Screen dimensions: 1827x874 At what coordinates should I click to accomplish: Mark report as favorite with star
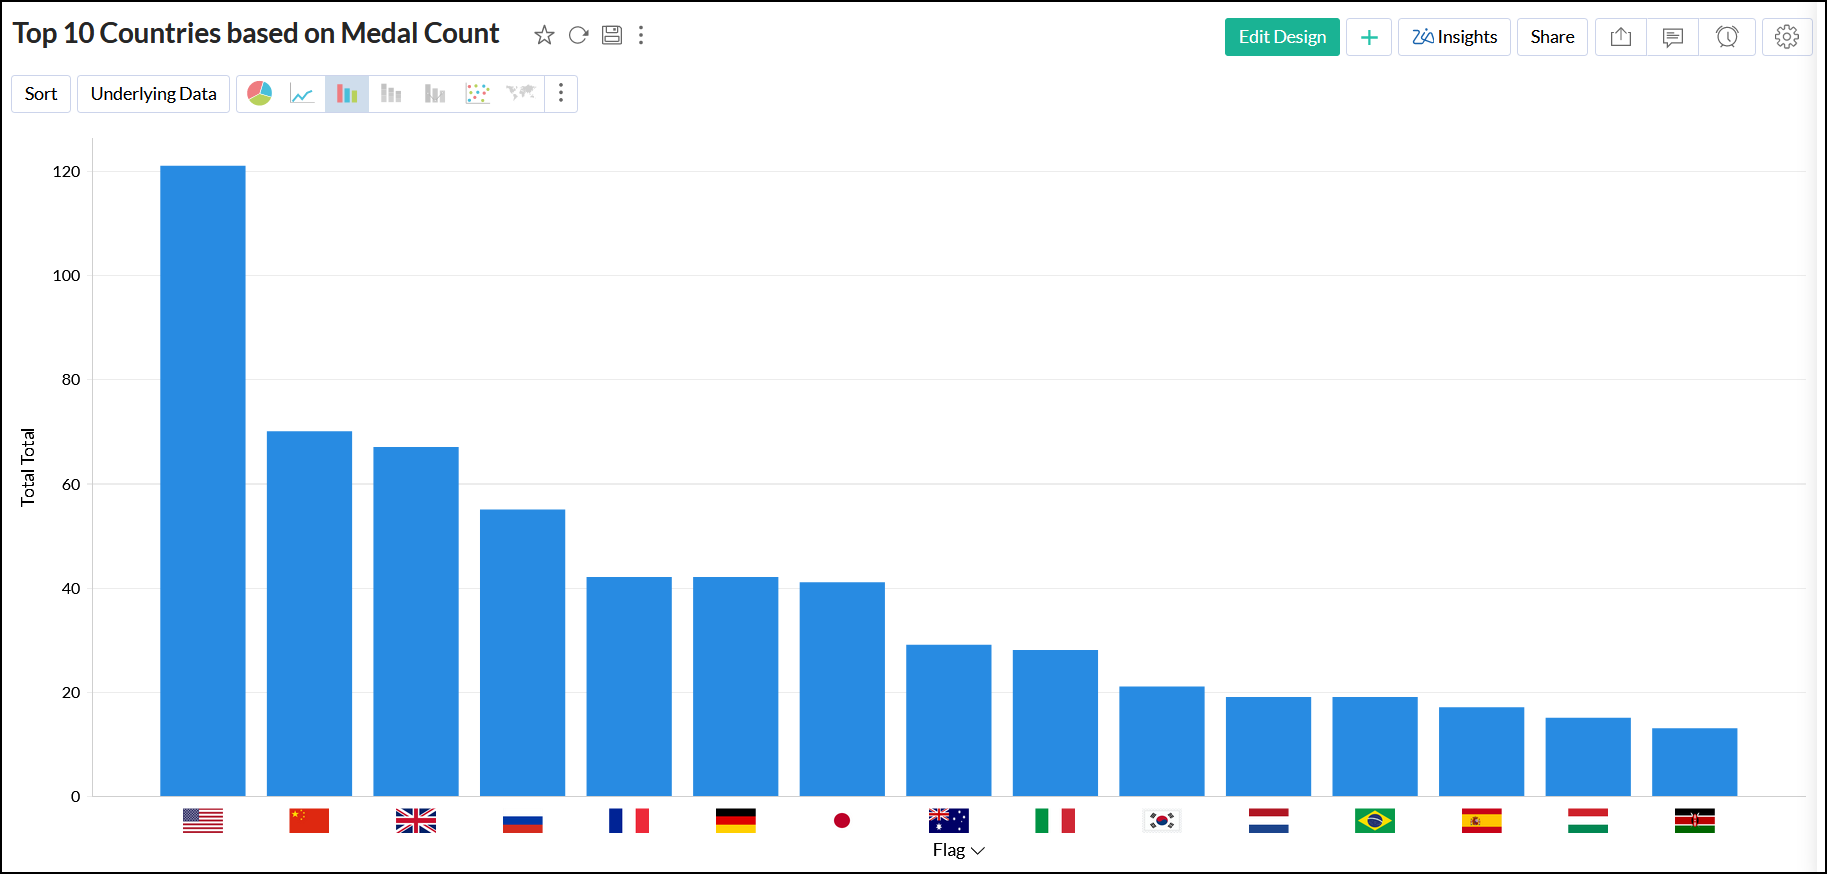coord(544,36)
